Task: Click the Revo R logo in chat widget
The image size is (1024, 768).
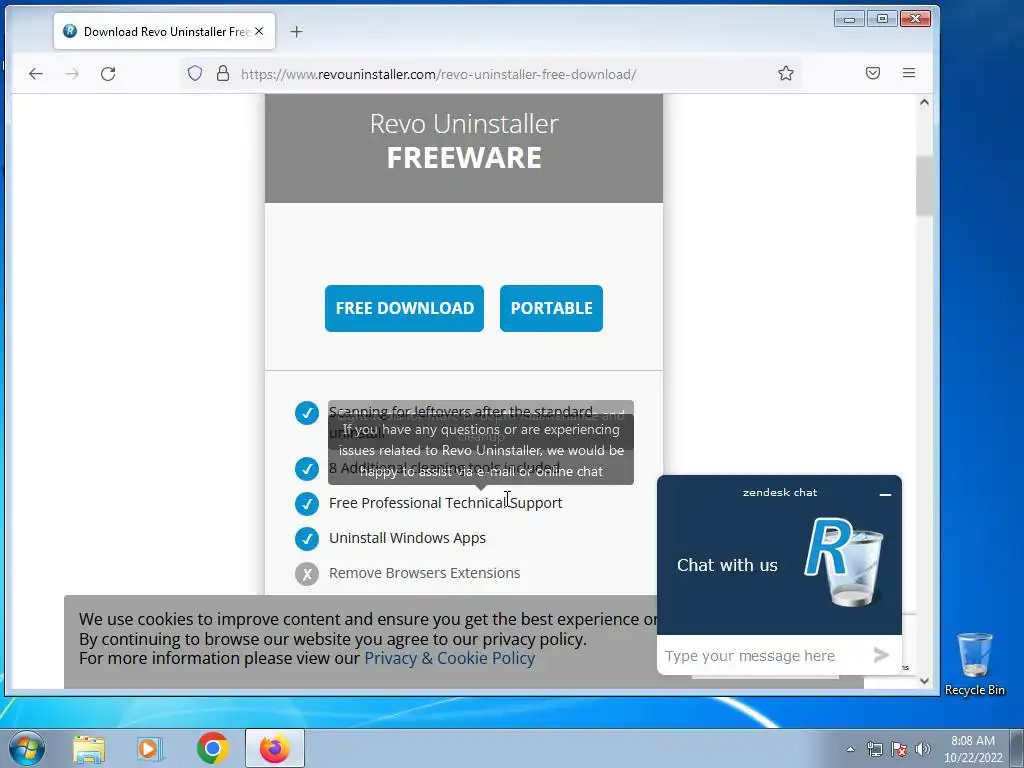Action: pyautogui.click(x=844, y=562)
